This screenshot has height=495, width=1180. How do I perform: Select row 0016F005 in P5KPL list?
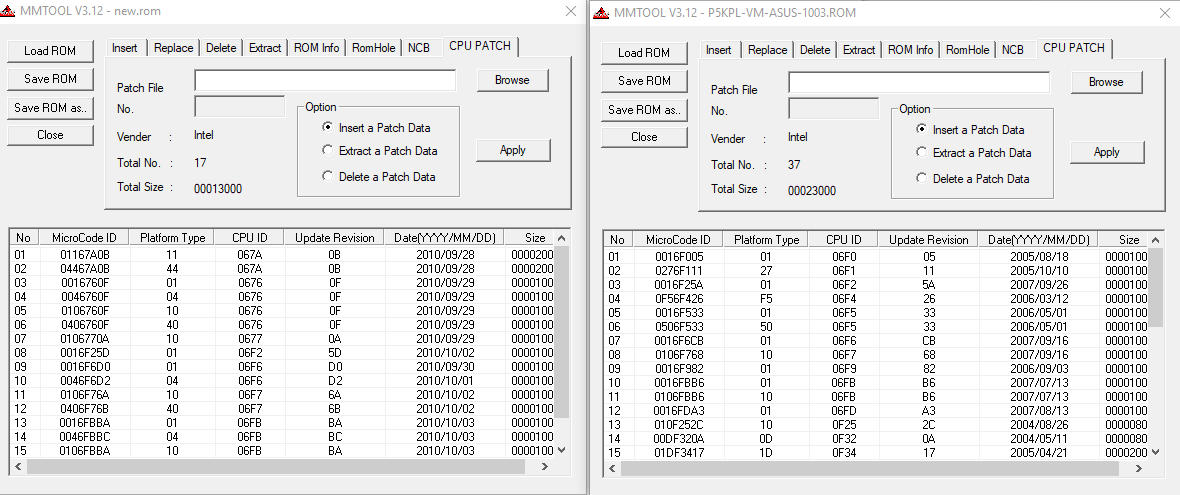pos(877,257)
